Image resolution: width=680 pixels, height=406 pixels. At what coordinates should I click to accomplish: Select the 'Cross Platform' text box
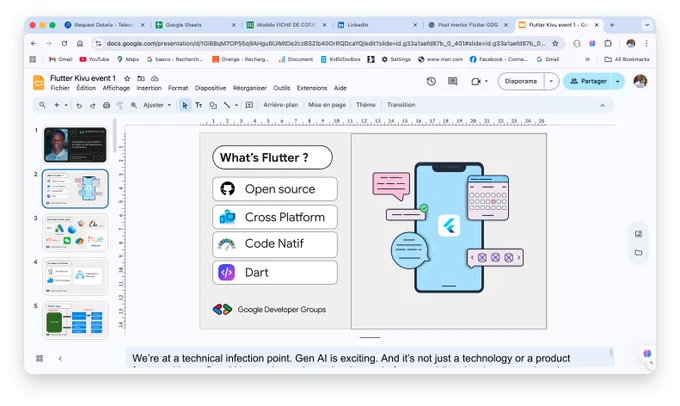(275, 217)
